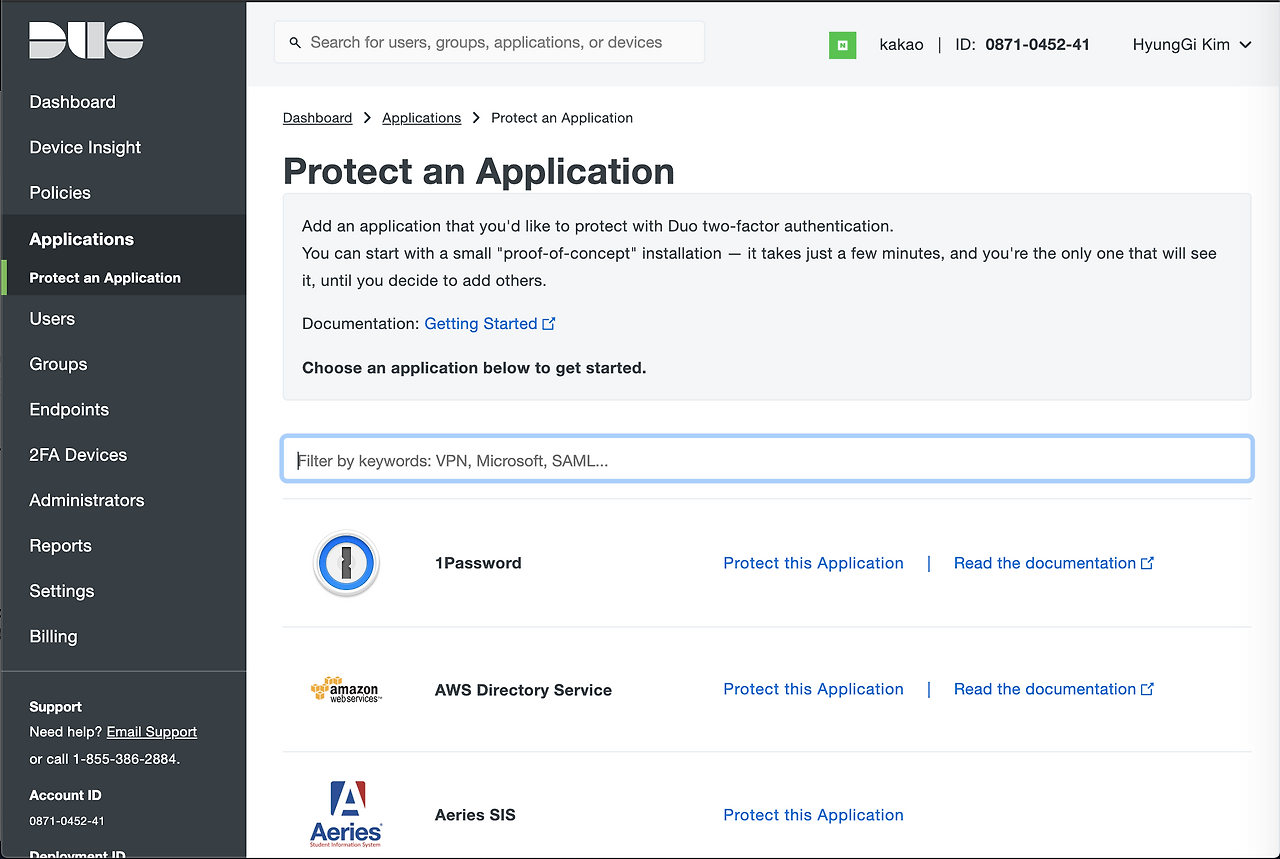Protect this Application for AWS Directory Service
The height and width of the screenshot is (859, 1280).
[813, 689]
